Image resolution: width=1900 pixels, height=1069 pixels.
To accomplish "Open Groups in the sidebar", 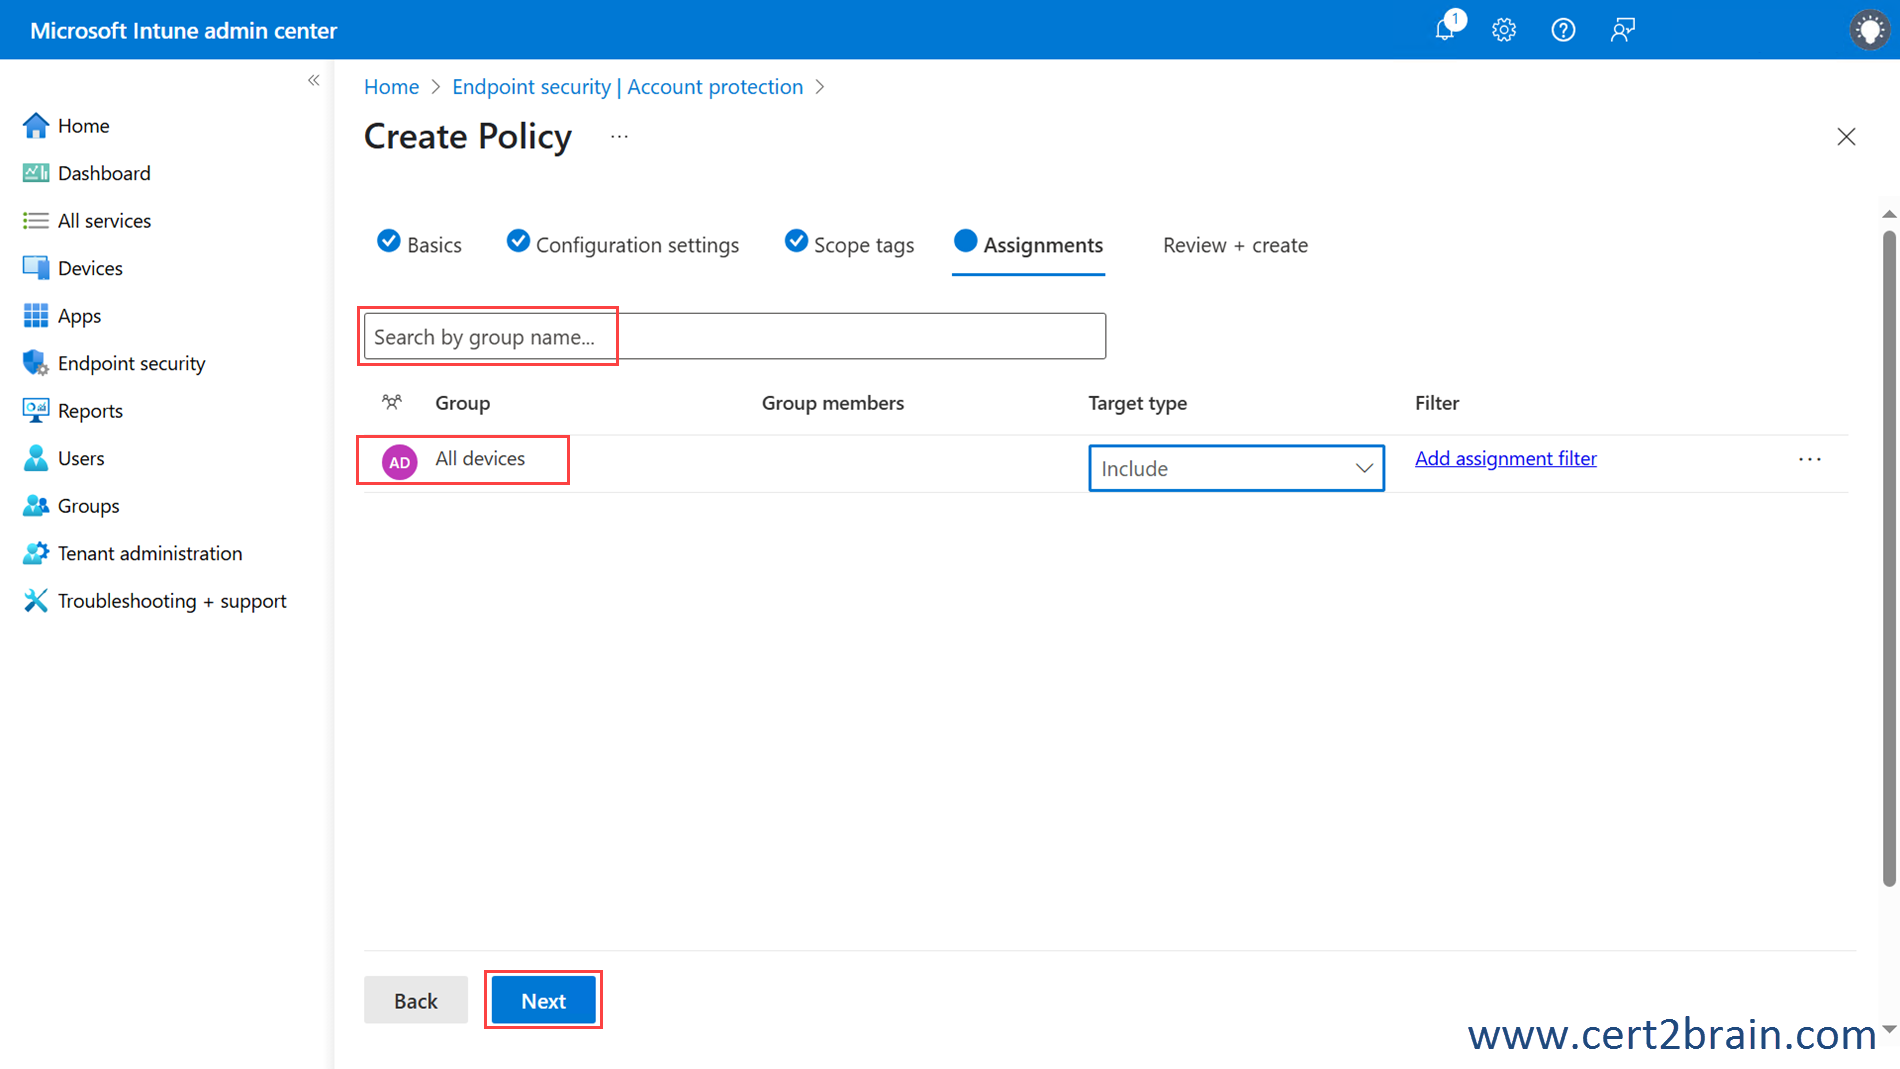I will click(x=88, y=506).
